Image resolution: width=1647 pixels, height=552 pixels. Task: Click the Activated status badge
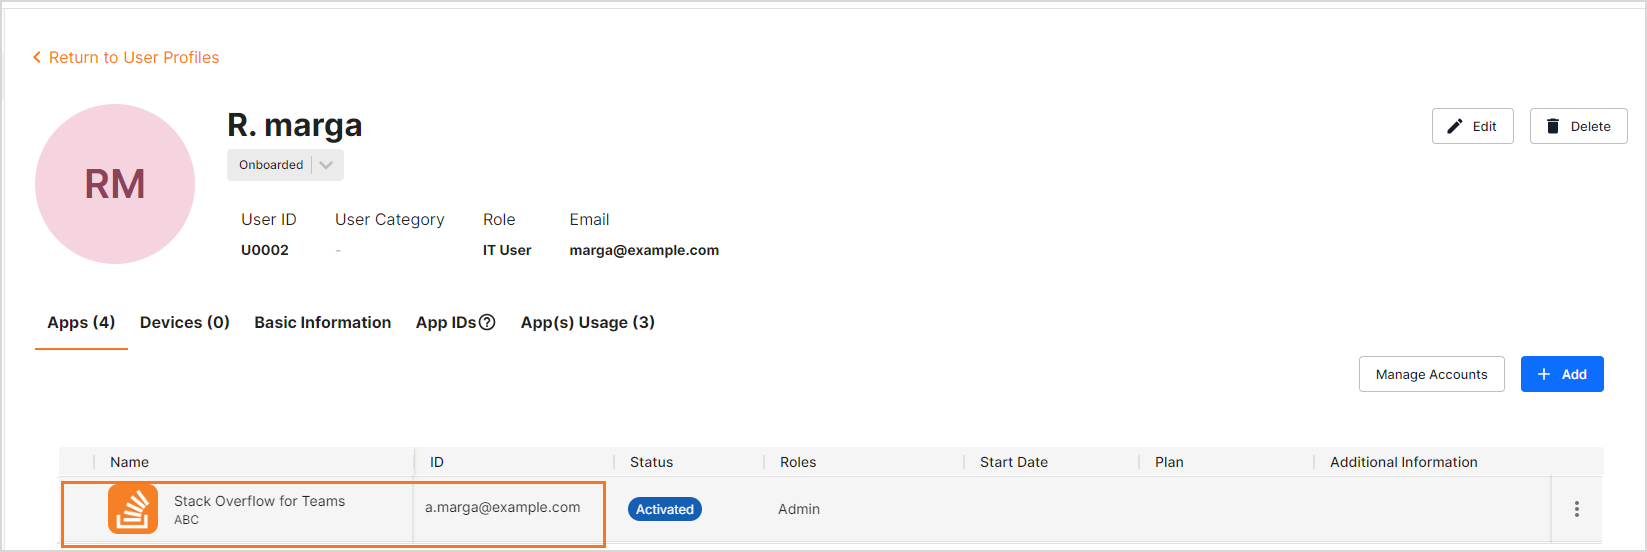pos(665,509)
